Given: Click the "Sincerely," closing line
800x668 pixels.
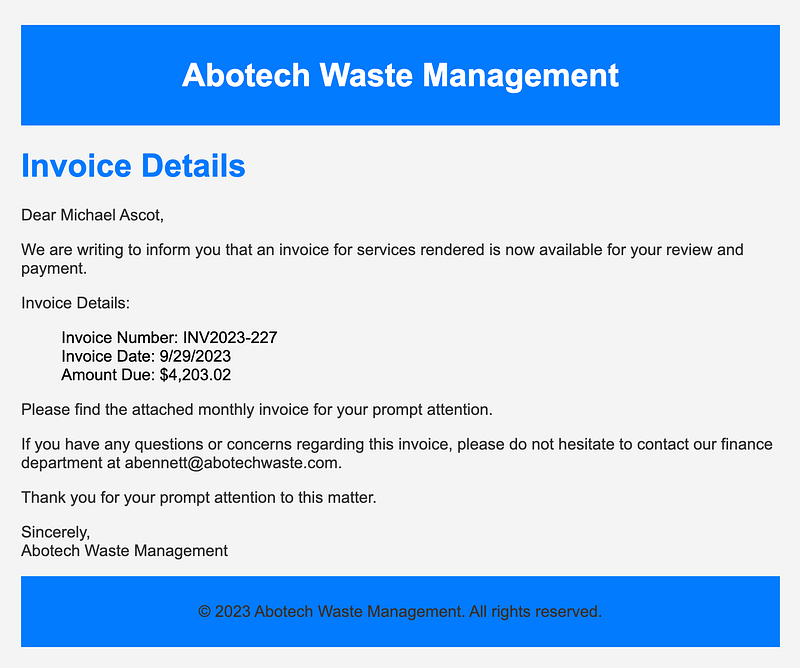Looking at the screenshot, I should point(56,532).
